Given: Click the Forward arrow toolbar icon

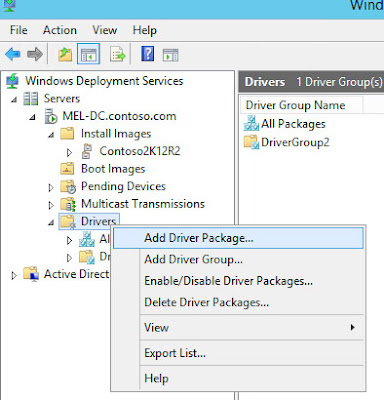Looking at the screenshot, I should [35, 54].
